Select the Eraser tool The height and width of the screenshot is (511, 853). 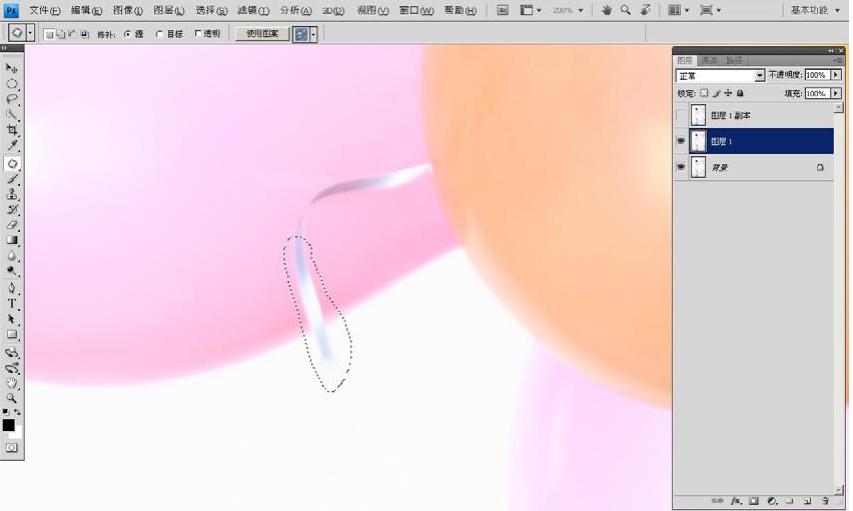point(11,224)
